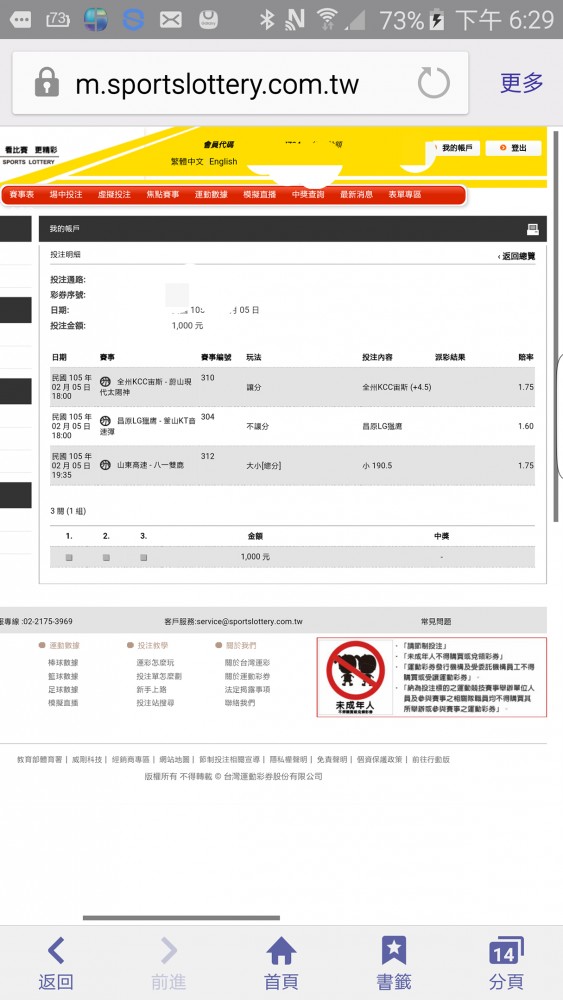Click basketball icon beside 山東高速 match
Viewport: 563px width, 1000px height.
(x=106, y=466)
